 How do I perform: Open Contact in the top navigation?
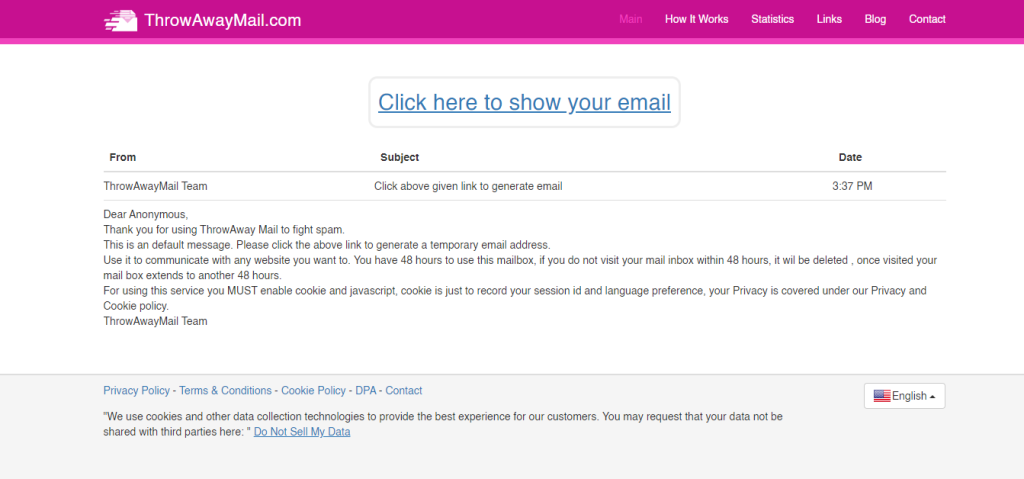coord(927,19)
